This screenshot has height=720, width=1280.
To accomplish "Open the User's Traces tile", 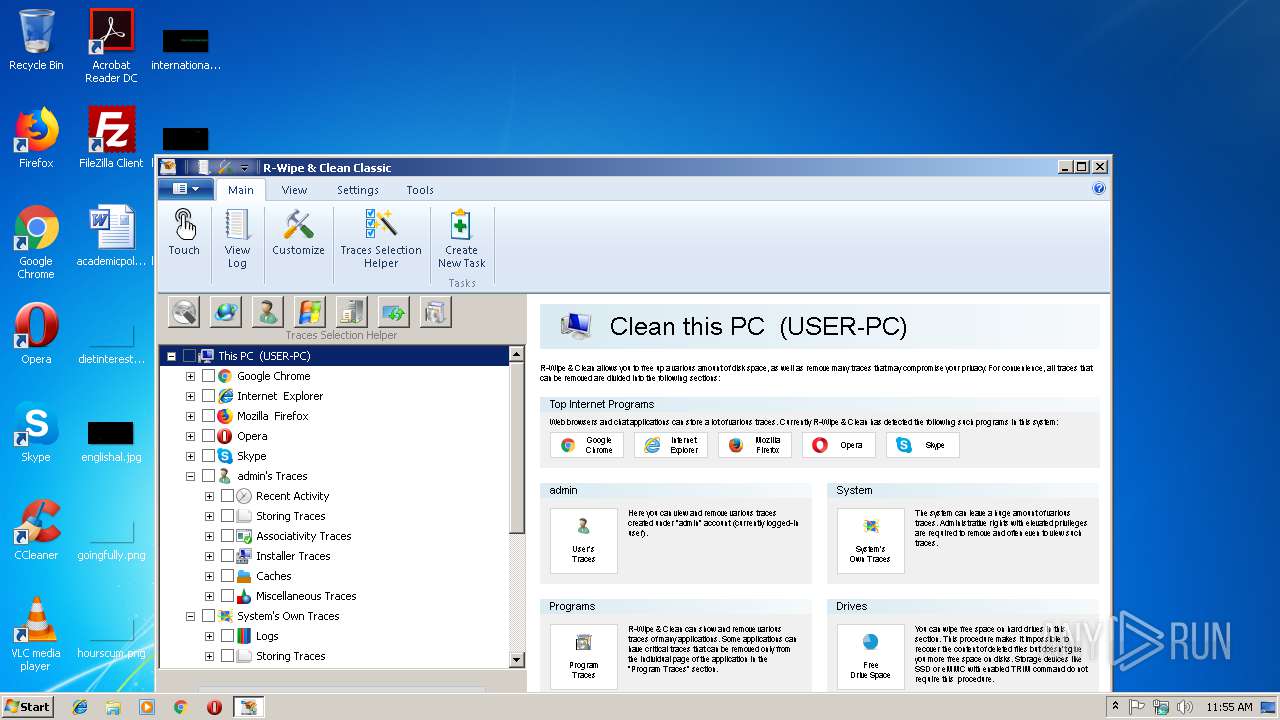I will pyautogui.click(x=584, y=541).
